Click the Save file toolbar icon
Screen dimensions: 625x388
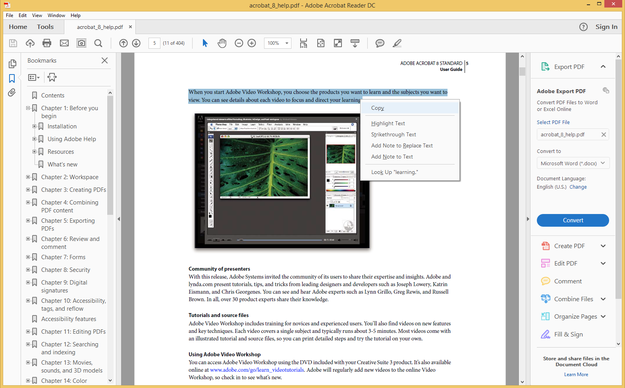[13, 43]
